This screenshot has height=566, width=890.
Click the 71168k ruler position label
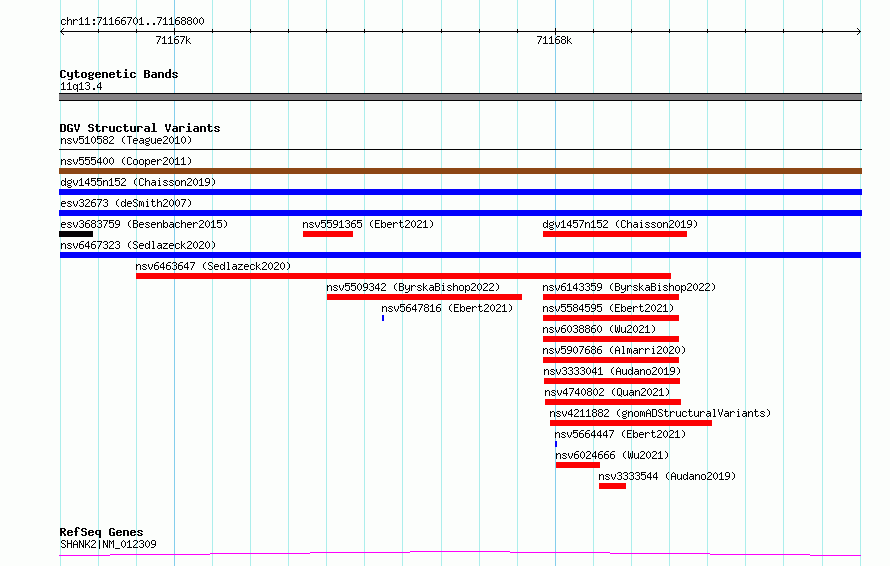click(x=554, y=40)
